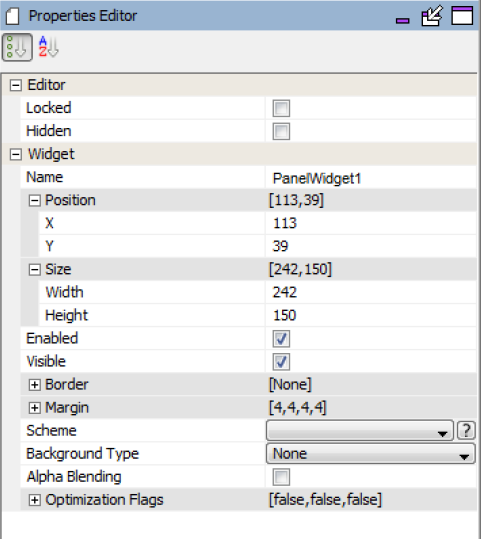Select the categorized sort icon
Image resolution: width=481 pixels, height=539 pixels.
click(17, 47)
